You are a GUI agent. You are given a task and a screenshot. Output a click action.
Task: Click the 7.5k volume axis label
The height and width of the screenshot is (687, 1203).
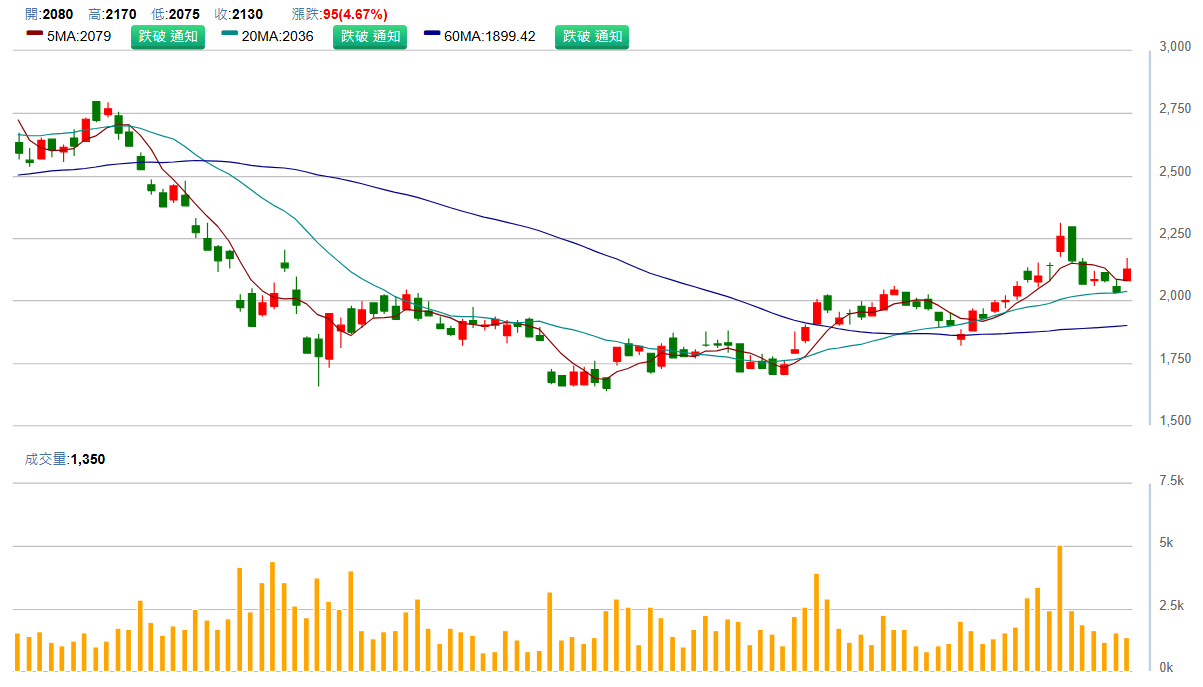point(1171,481)
